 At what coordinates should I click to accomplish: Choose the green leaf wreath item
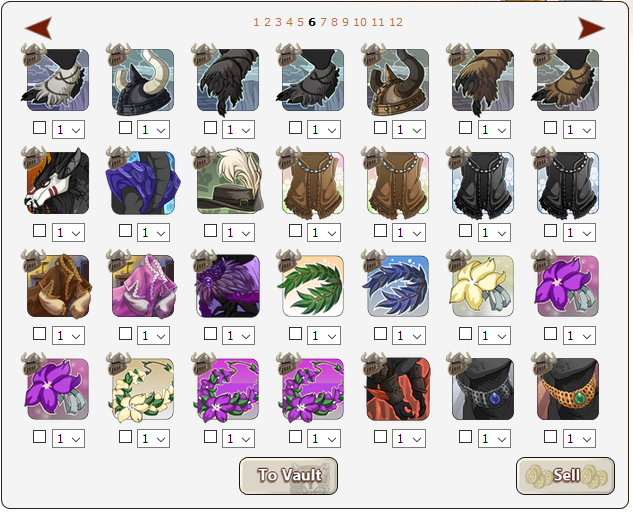click(x=313, y=286)
